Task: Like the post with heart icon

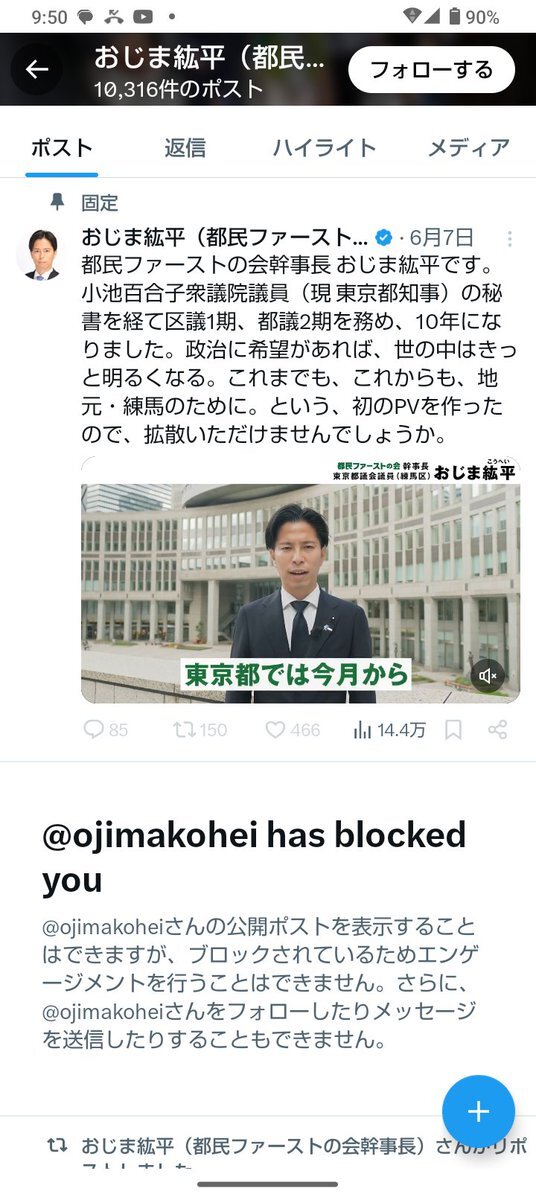Action: pos(292,730)
